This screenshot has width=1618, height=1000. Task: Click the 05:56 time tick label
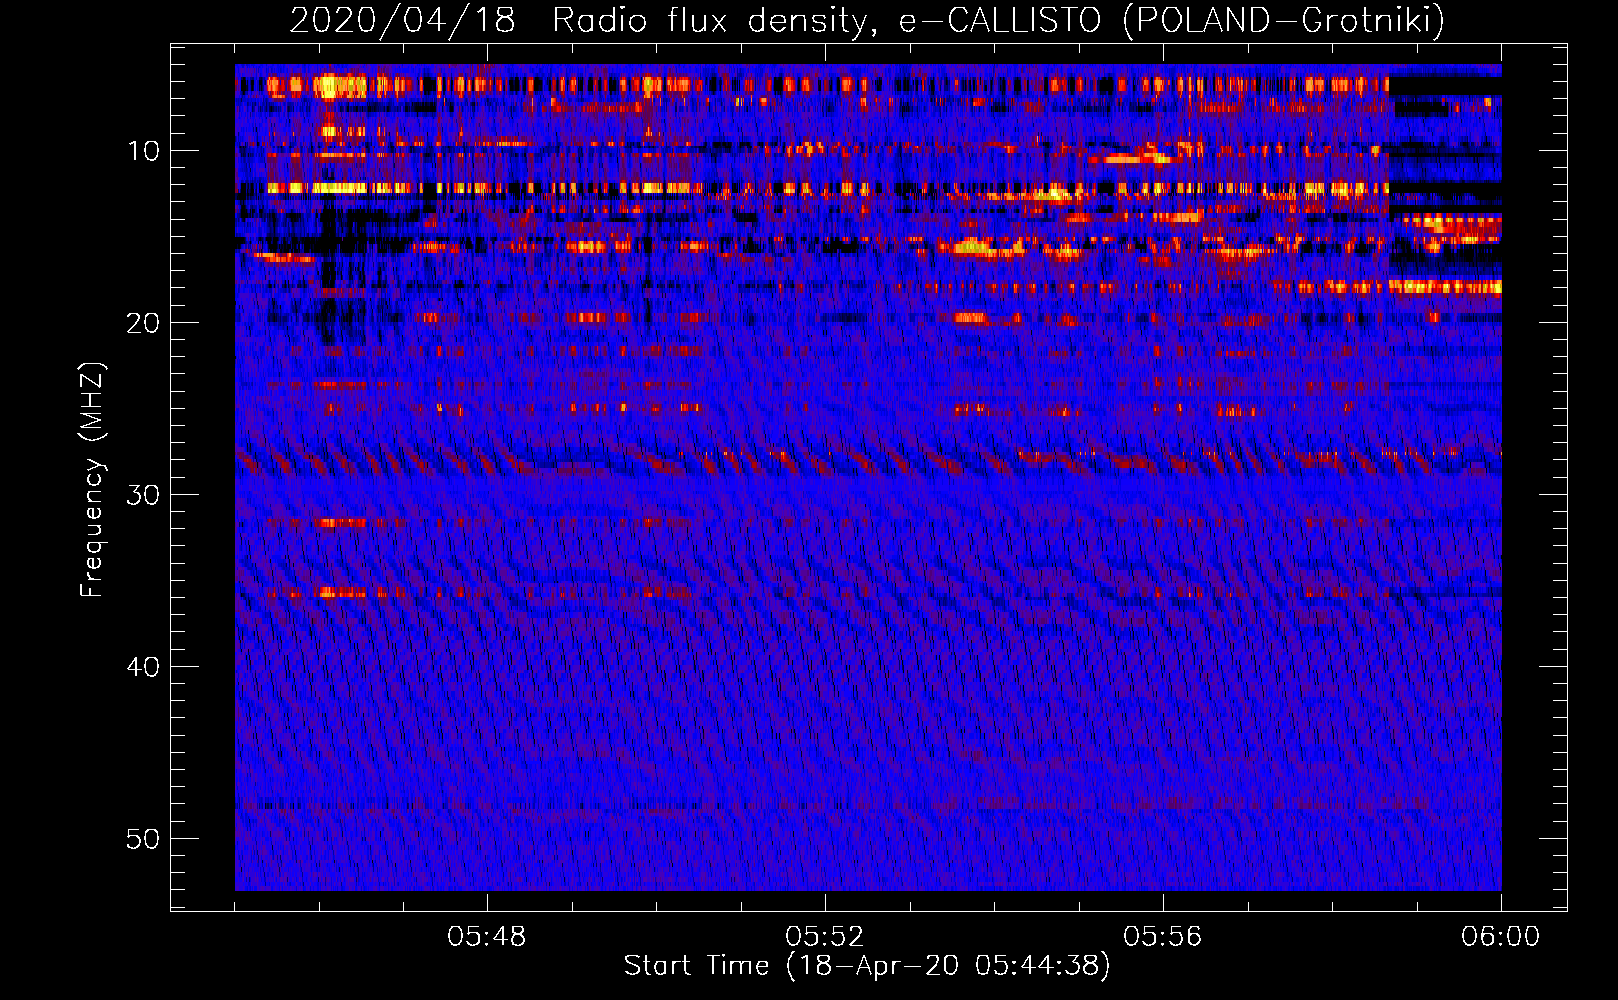pos(1163,937)
